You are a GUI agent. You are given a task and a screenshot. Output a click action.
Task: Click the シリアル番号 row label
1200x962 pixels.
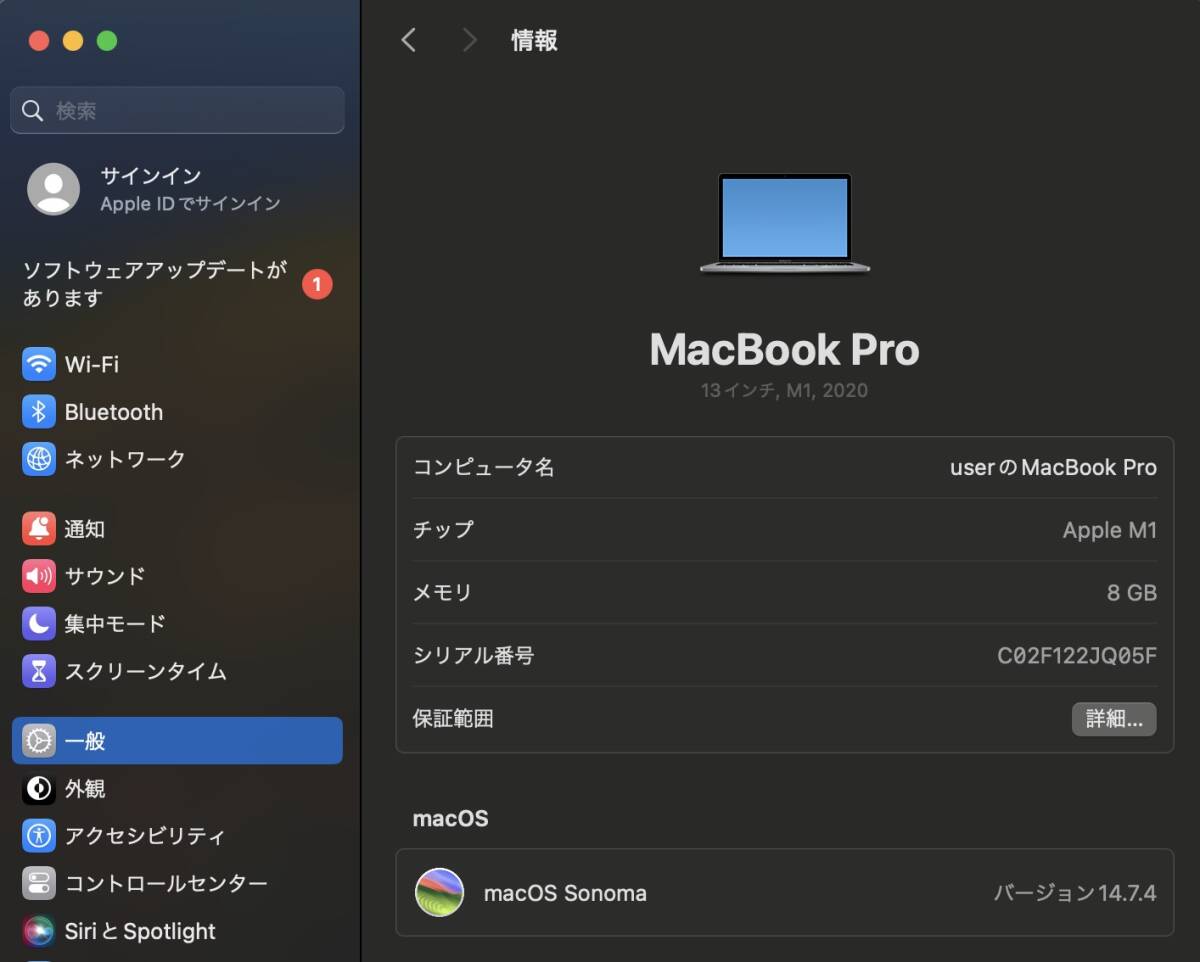474,656
